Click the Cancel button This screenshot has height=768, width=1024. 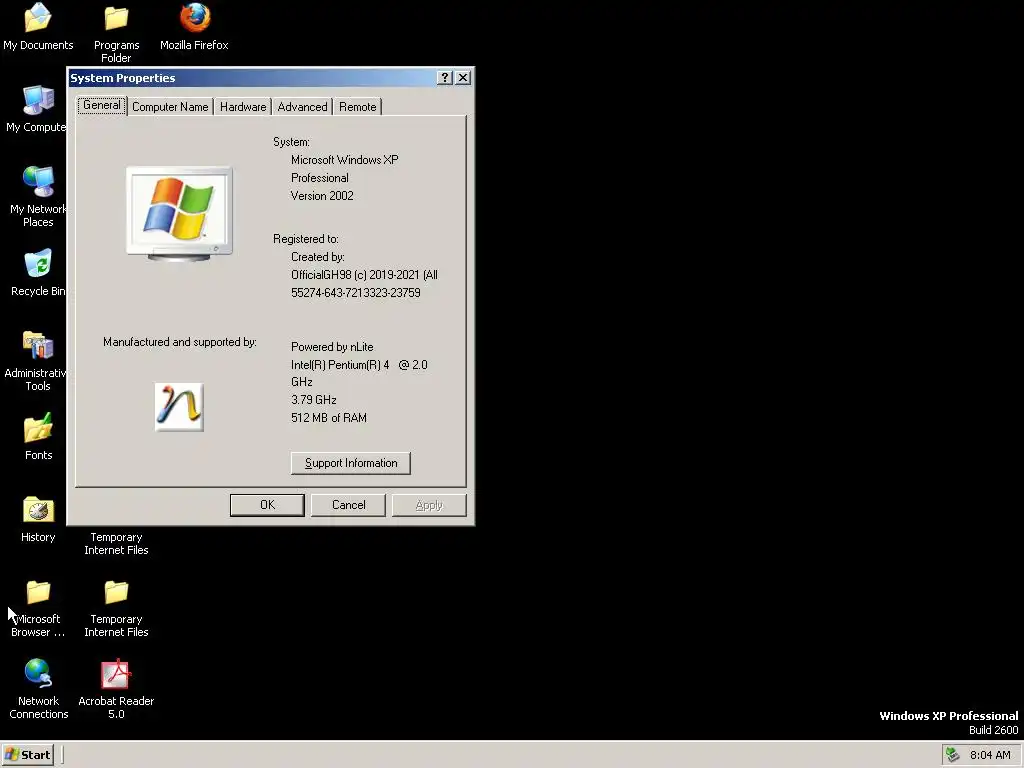click(348, 505)
